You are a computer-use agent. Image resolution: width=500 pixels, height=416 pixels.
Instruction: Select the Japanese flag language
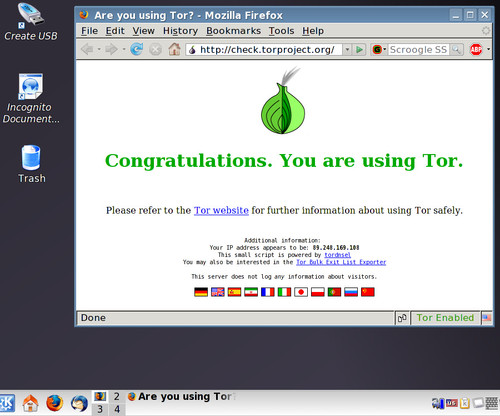pos(301,292)
